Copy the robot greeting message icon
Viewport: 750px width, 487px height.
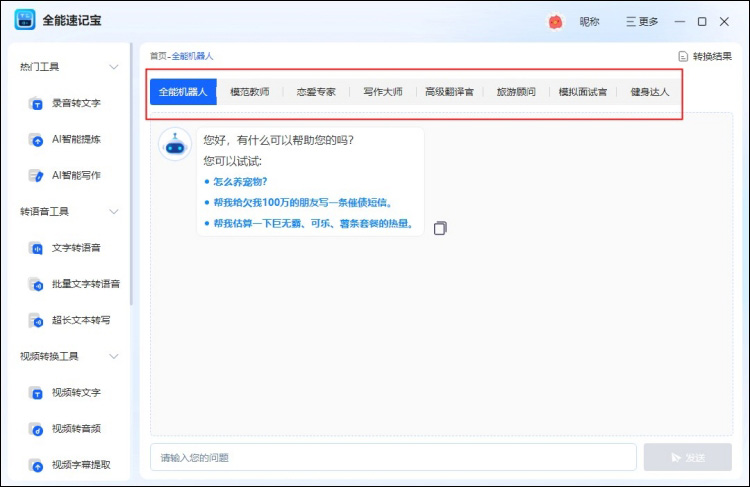[x=440, y=228]
